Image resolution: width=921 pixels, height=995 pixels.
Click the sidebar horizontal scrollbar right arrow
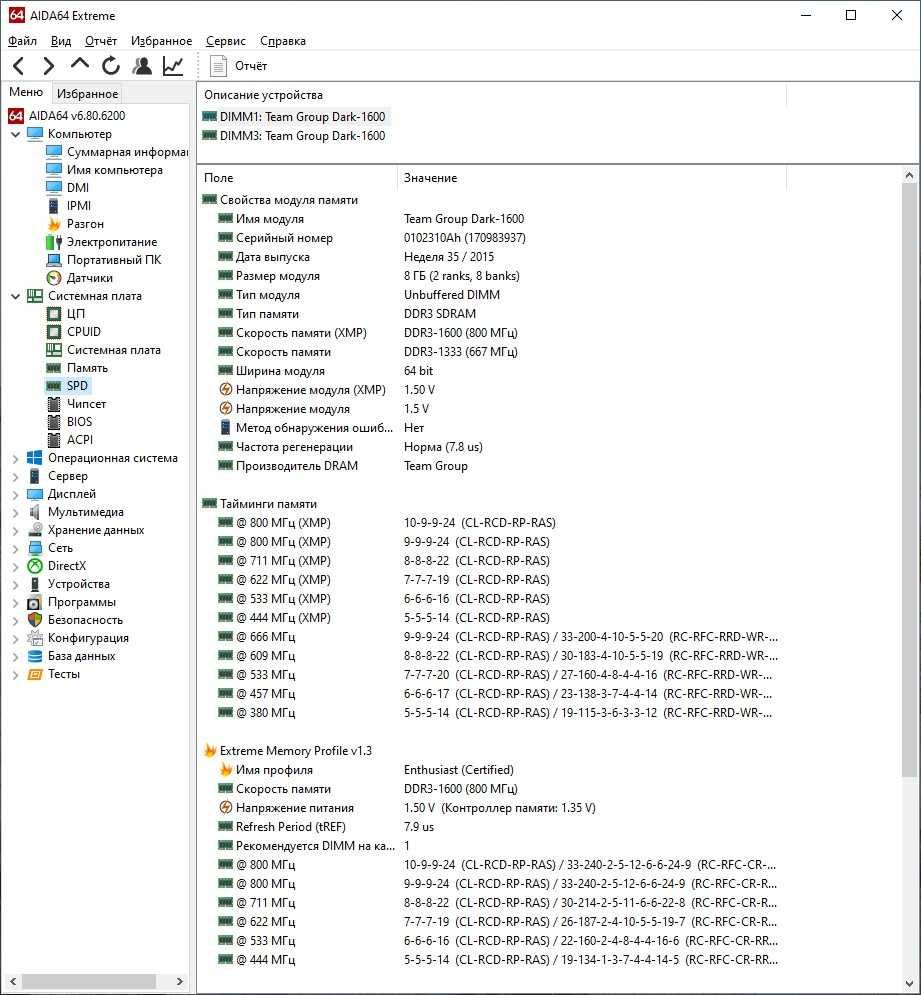180,982
